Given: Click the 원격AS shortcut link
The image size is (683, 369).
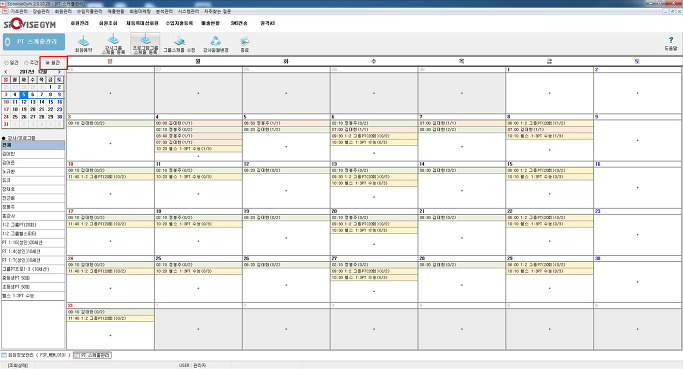Looking at the screenshot, I should (x=267, y=23).
